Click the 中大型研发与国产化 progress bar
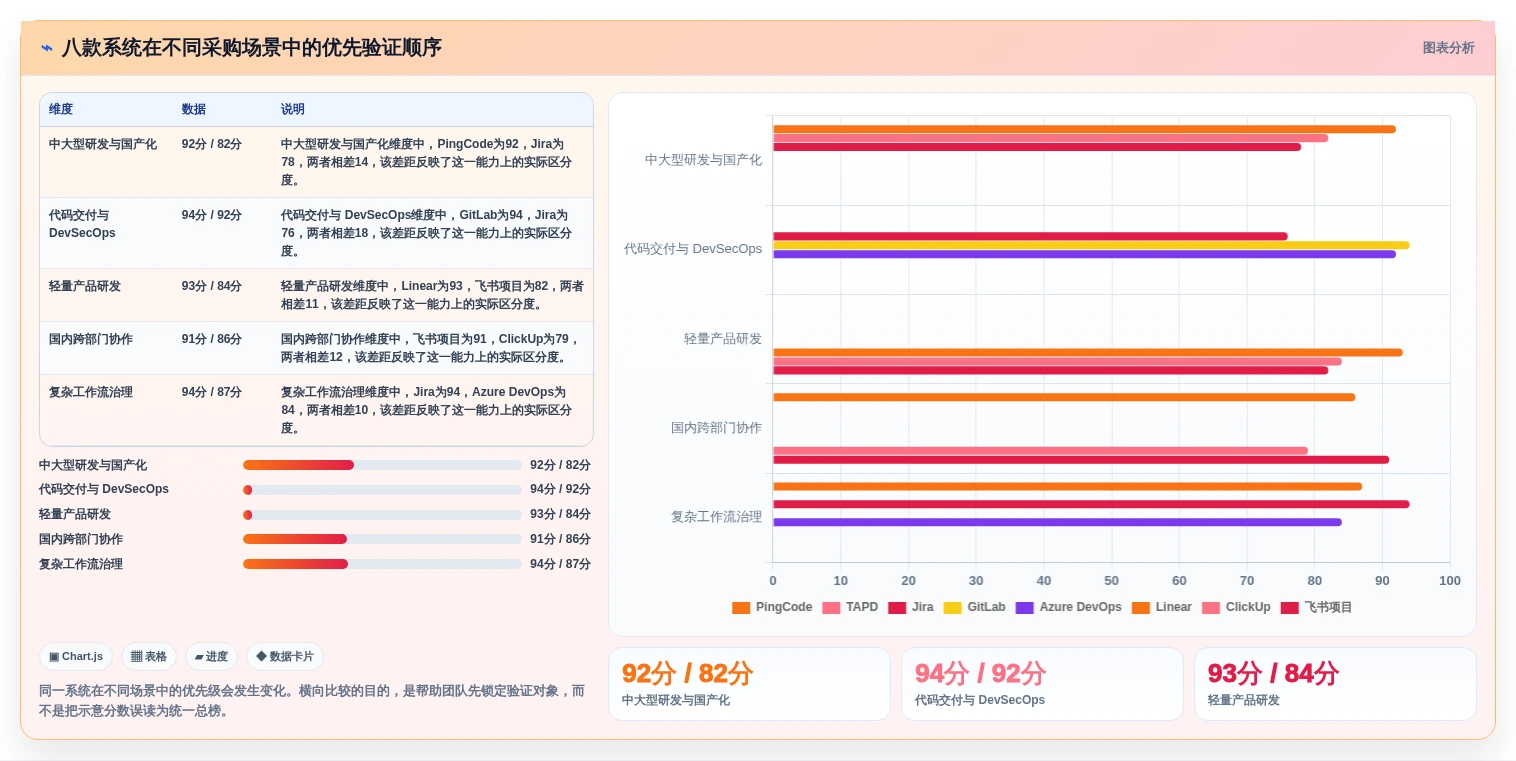 [x=382, y=465]
